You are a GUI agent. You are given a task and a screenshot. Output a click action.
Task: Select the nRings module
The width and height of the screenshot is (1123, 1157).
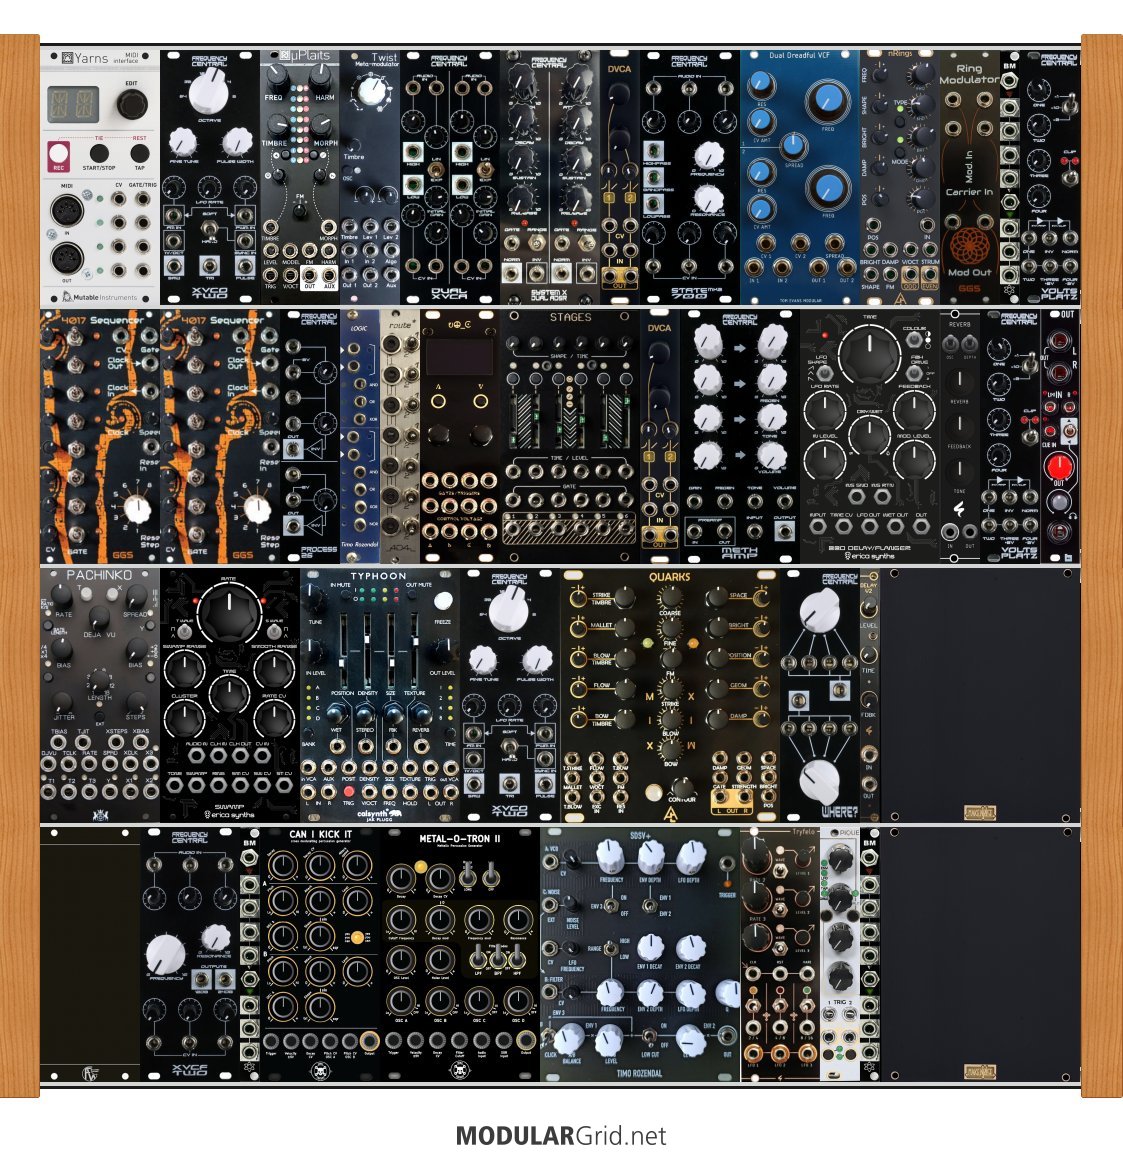[899, 177]
